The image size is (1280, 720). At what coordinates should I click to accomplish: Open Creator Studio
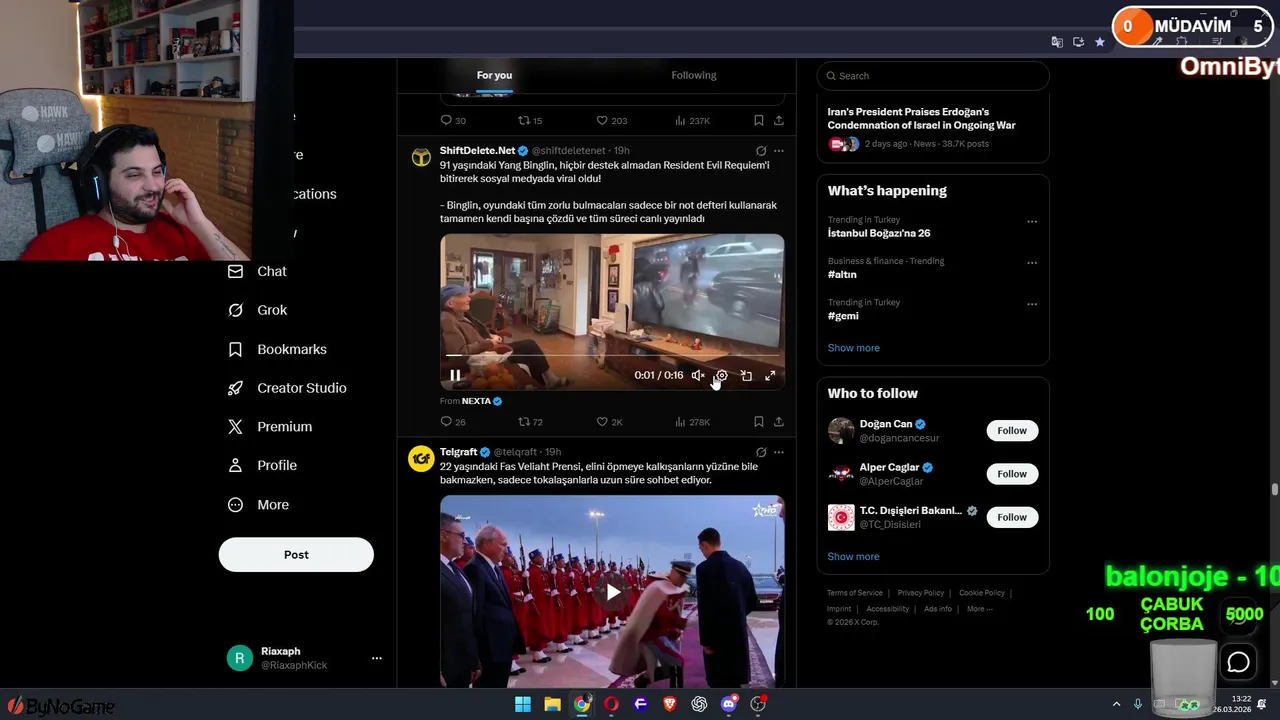click(287, 388)
